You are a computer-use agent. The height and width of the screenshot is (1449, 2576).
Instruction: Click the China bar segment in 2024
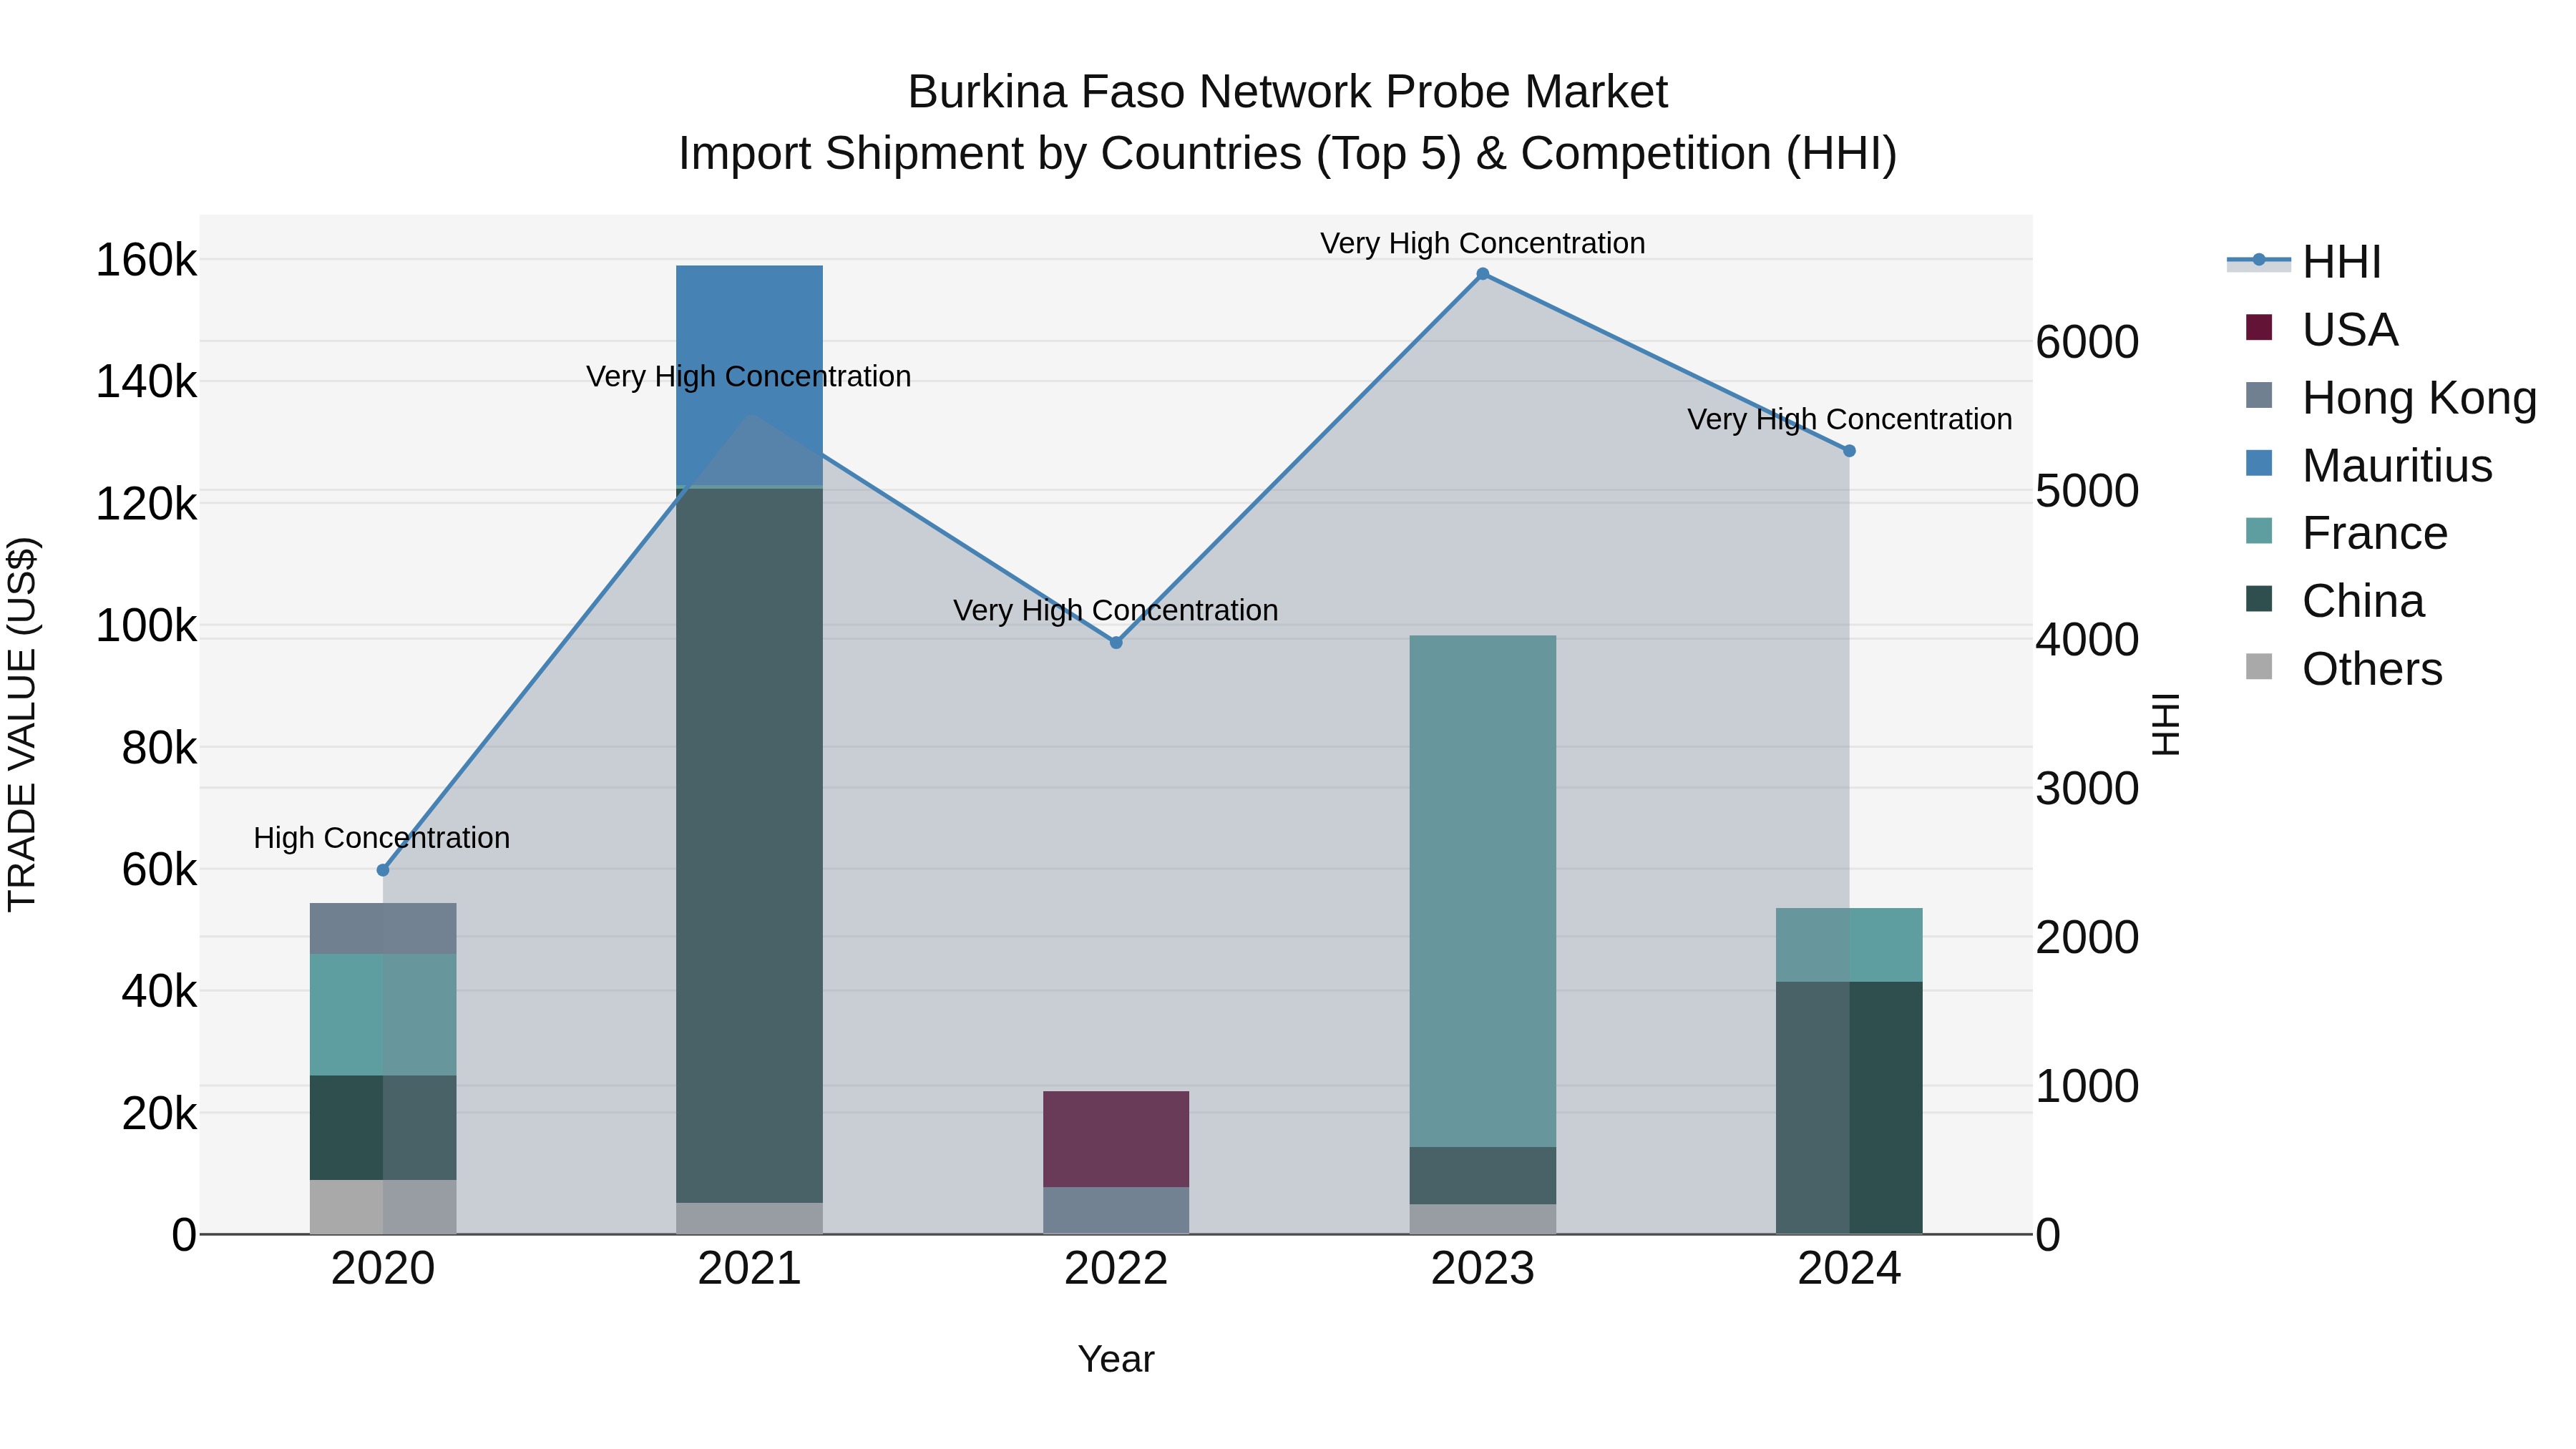[1849, 1108]
